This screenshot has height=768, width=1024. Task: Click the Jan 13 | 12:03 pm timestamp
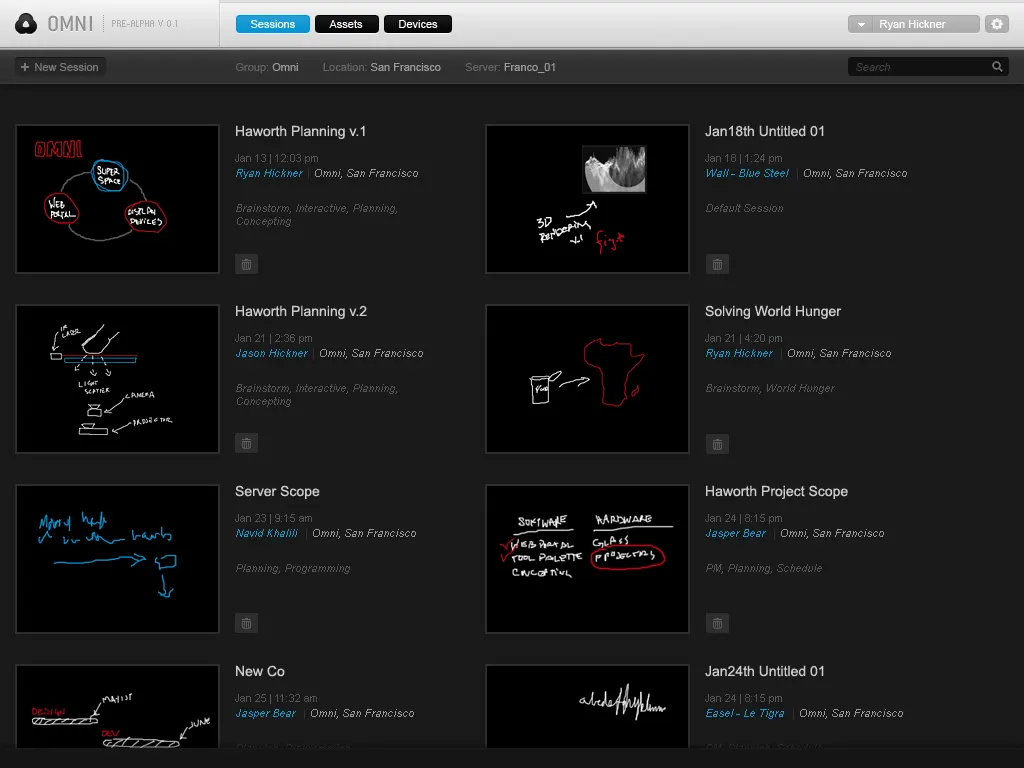pos(277,158)
